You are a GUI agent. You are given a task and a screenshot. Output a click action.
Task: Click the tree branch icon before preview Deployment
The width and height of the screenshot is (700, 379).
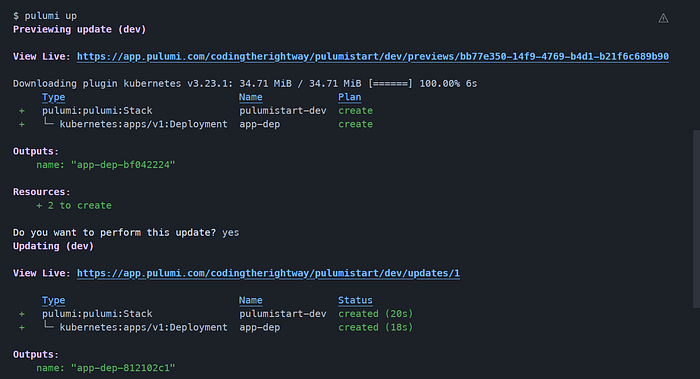48,123
